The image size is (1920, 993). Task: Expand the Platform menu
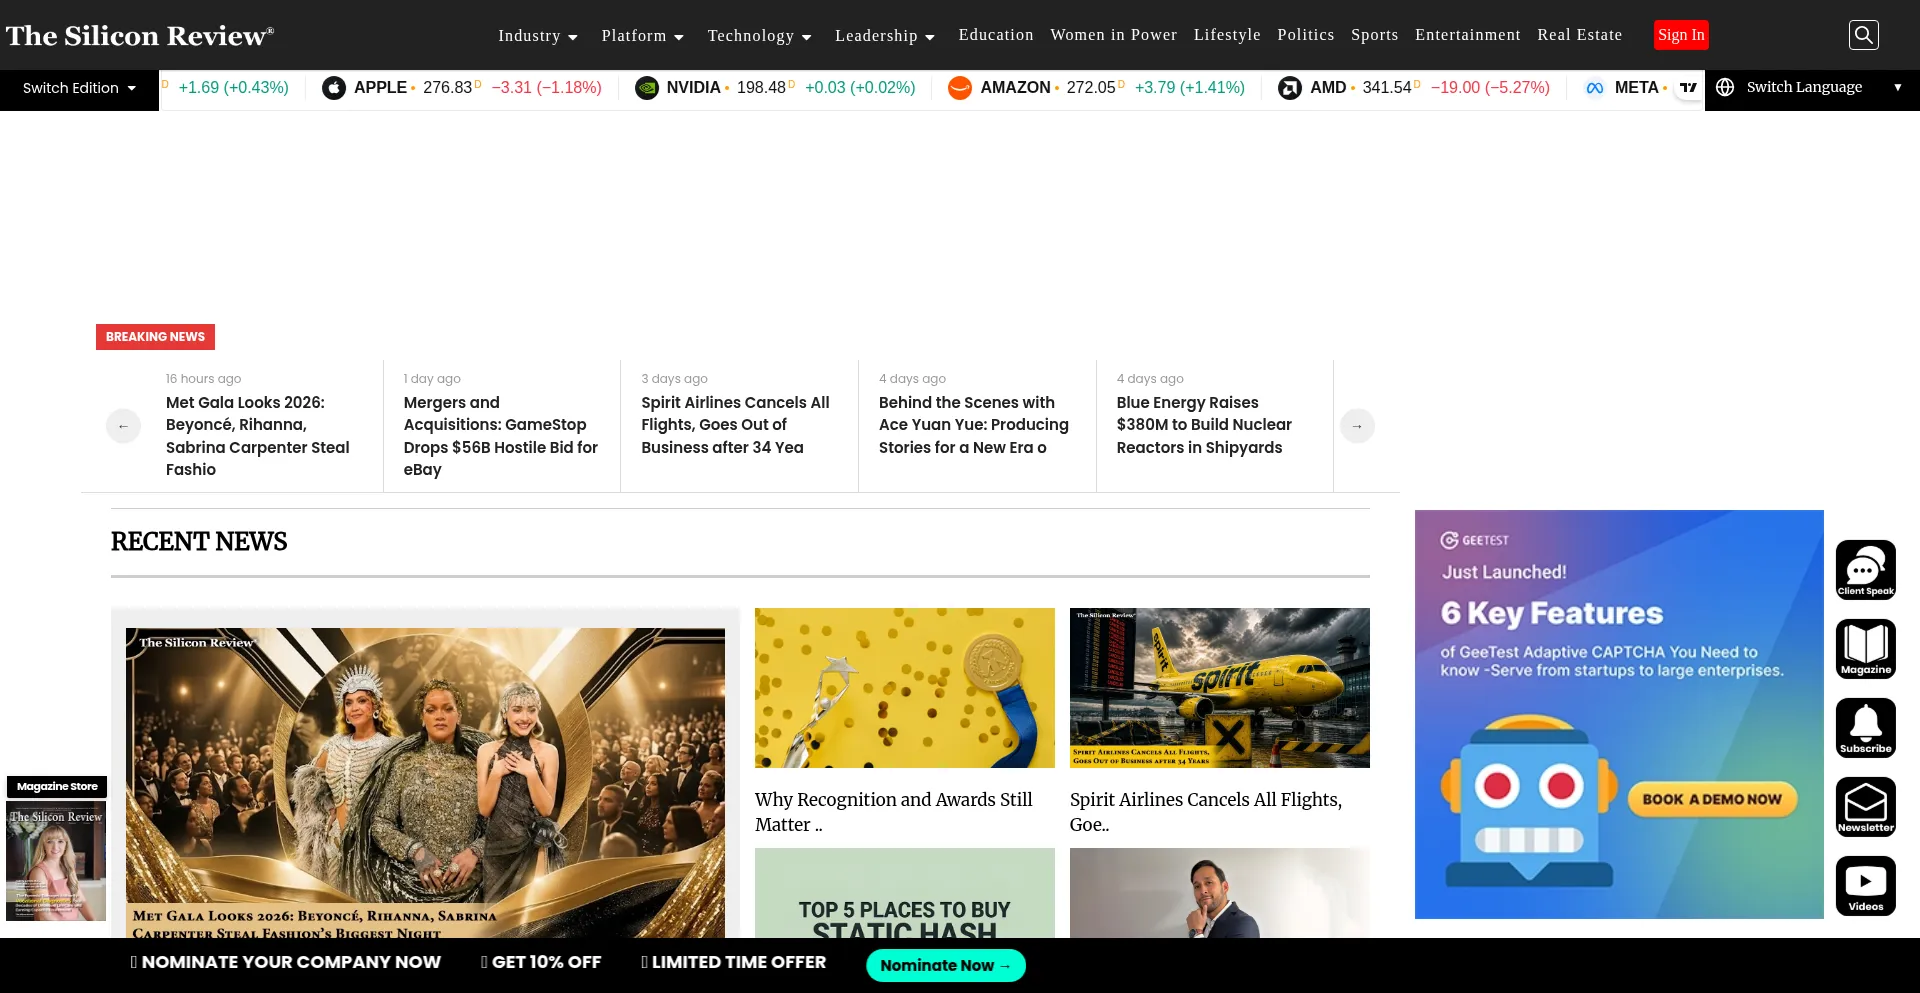[x=643, y=36]
